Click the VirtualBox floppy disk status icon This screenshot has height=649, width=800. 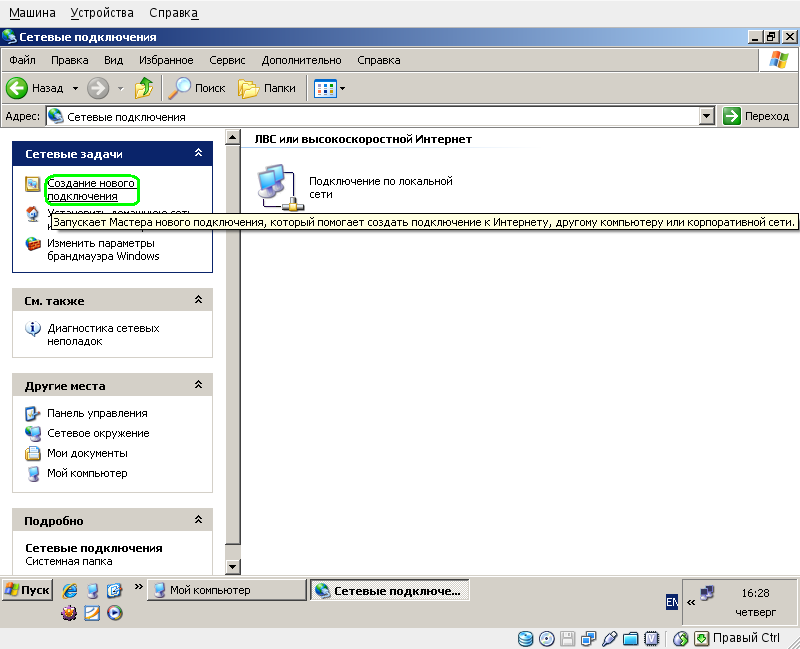(567, 638)
